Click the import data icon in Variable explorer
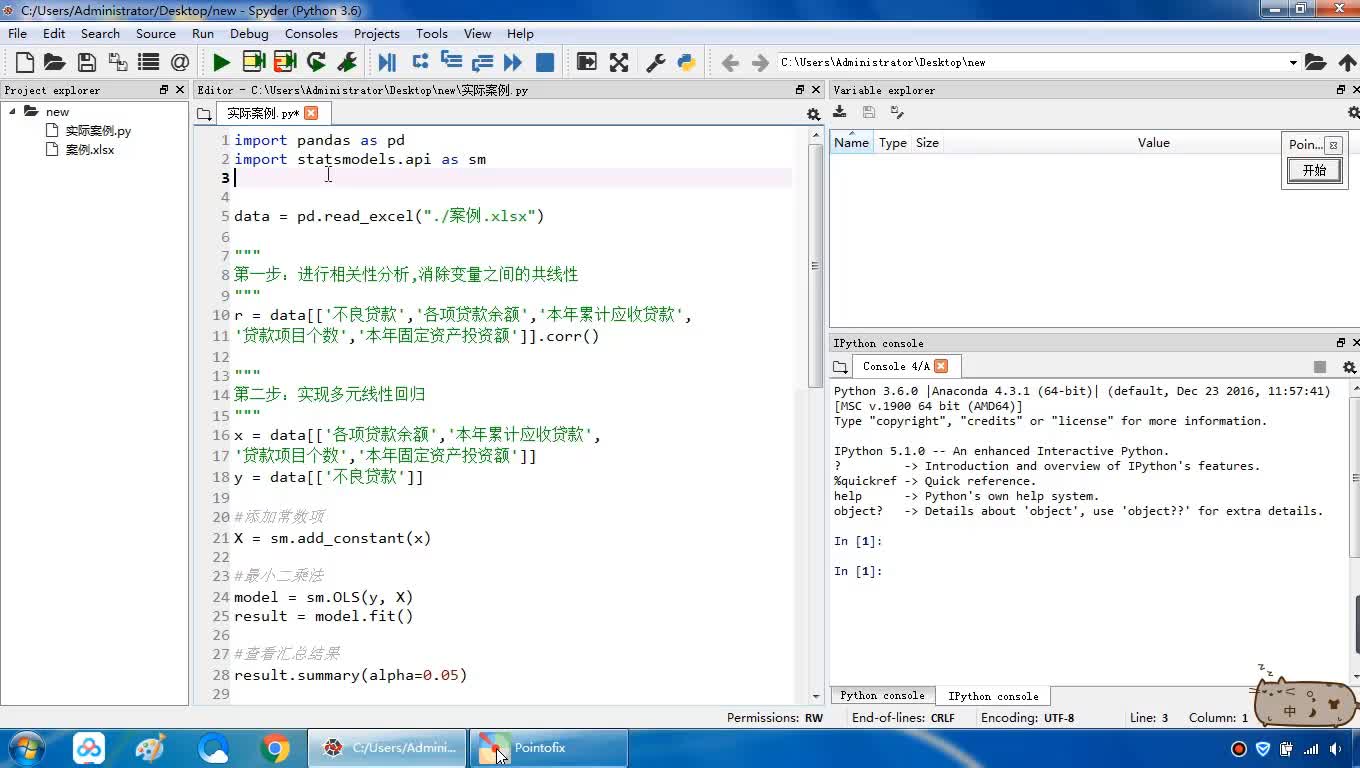The image size is (1360, 768). click(x=840, y=113)
